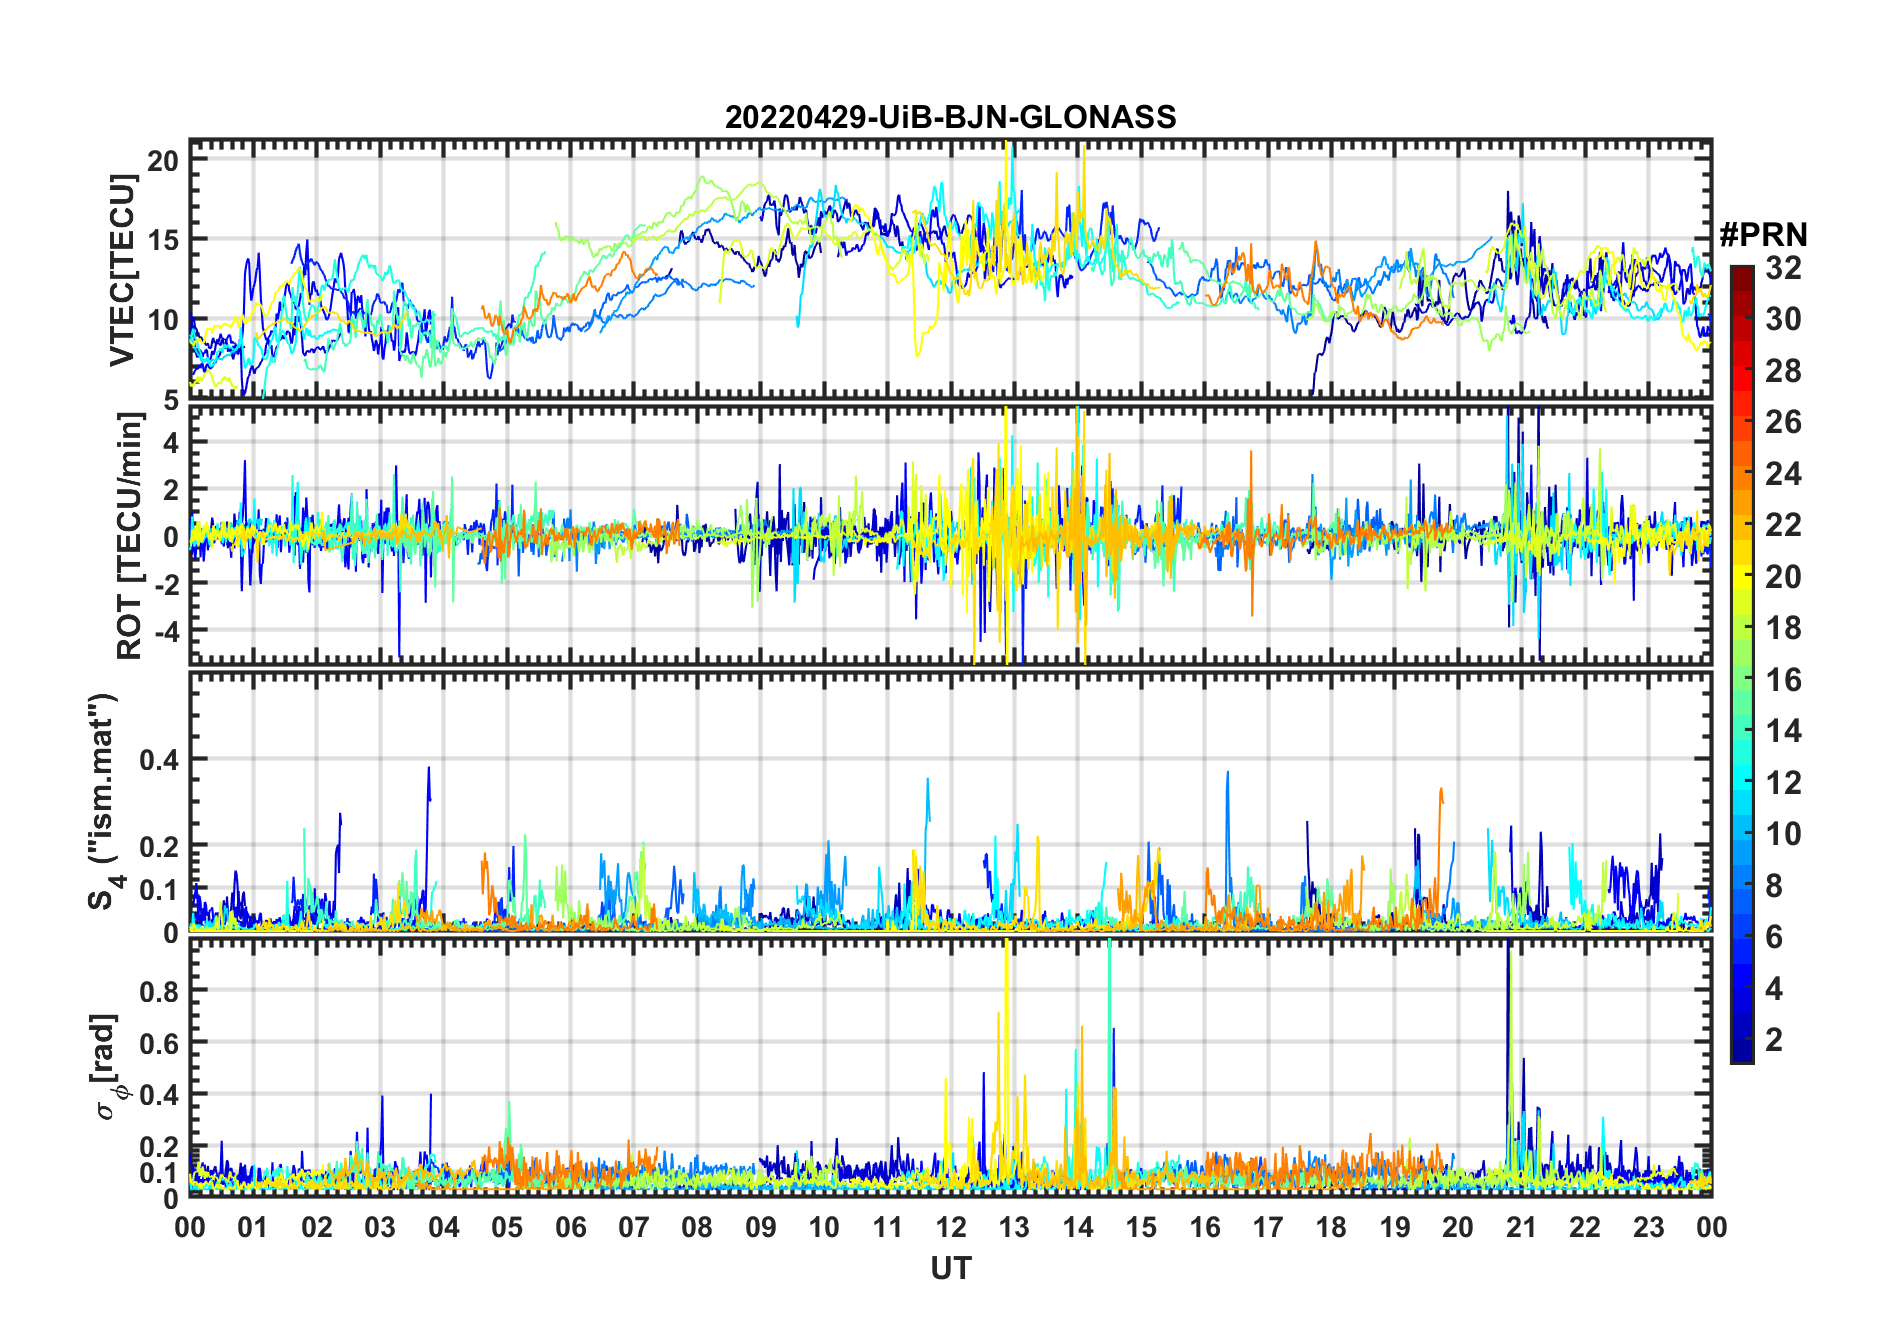
Task: Click the S4 ("ism.mat") y-axis label
Action: click(104, 801)
